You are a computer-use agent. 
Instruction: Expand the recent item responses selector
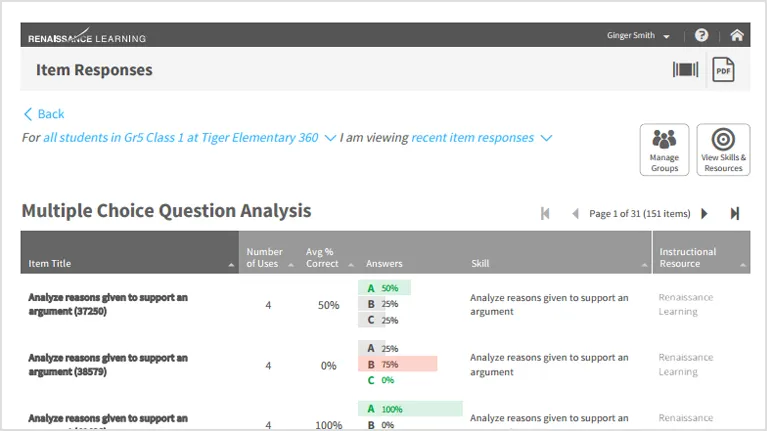(x=481, y=138)
